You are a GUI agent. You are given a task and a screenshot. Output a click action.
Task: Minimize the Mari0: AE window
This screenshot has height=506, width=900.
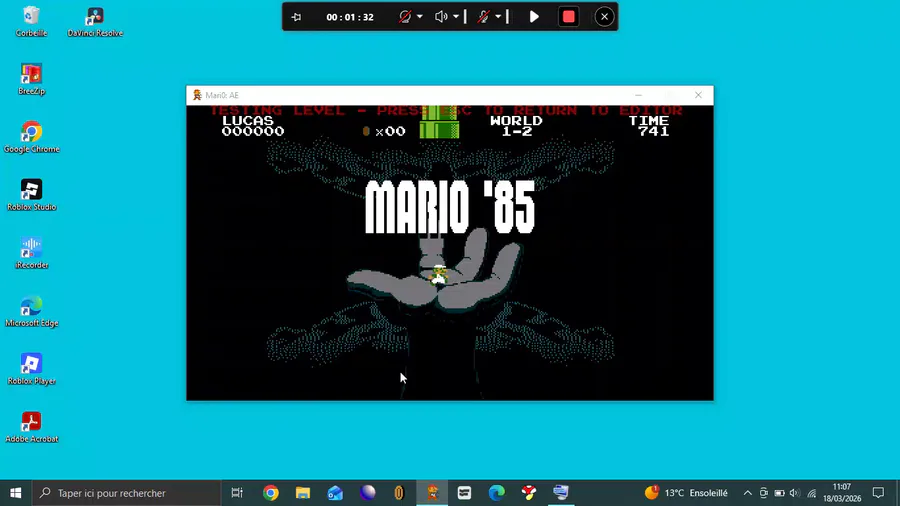pyautogui.click(x=638, y=95)
